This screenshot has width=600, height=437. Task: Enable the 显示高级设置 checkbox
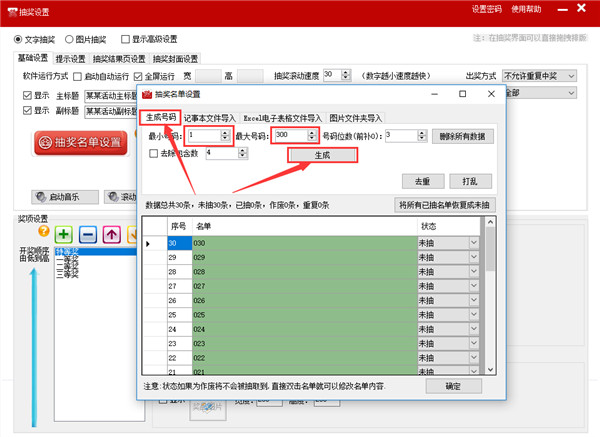(125, 39)
